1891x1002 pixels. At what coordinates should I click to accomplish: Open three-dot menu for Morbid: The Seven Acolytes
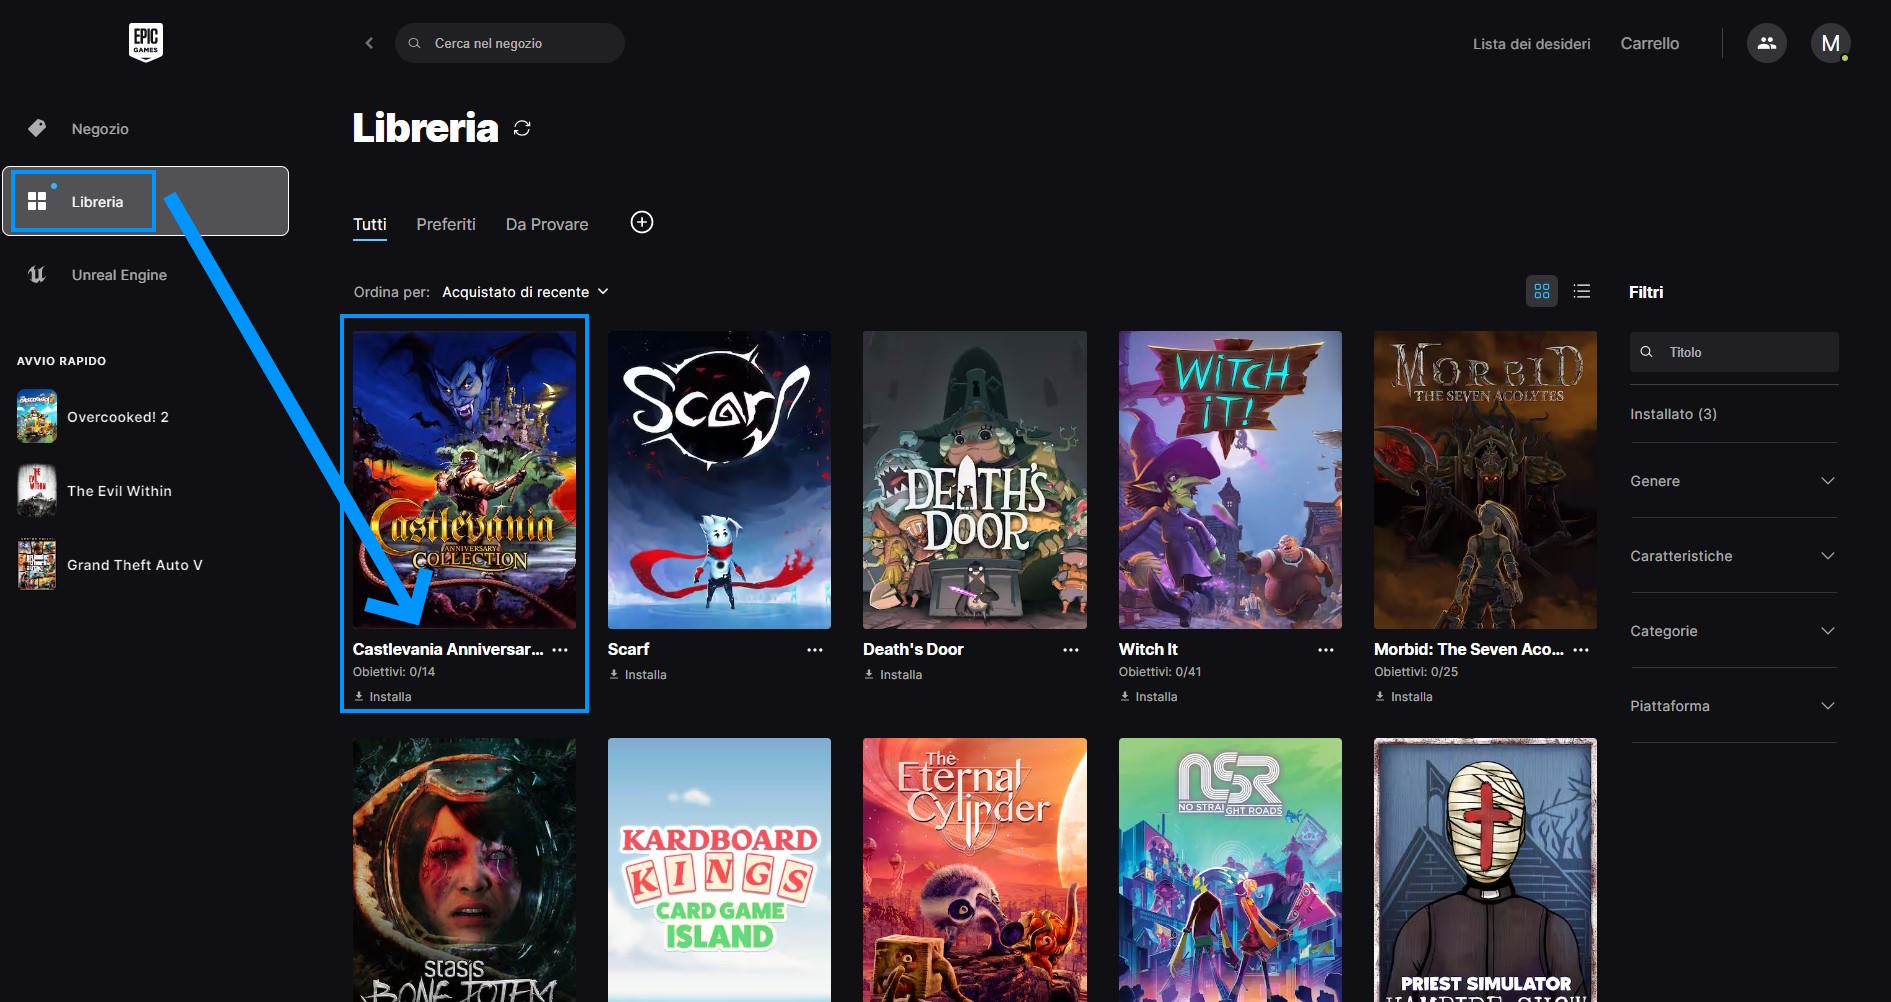(1581, 649)
